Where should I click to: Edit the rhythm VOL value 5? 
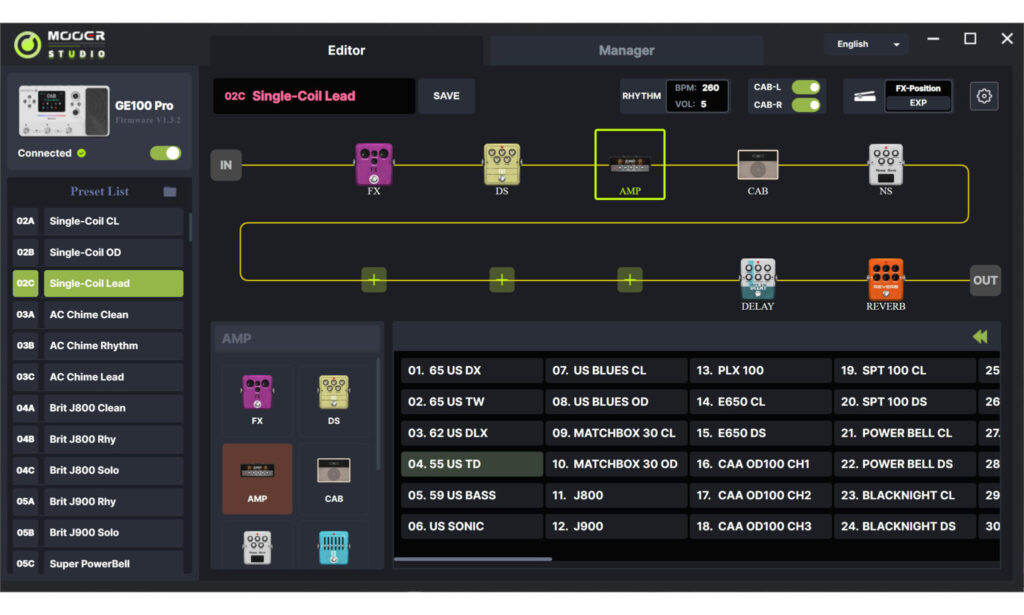tap(703, 104)
